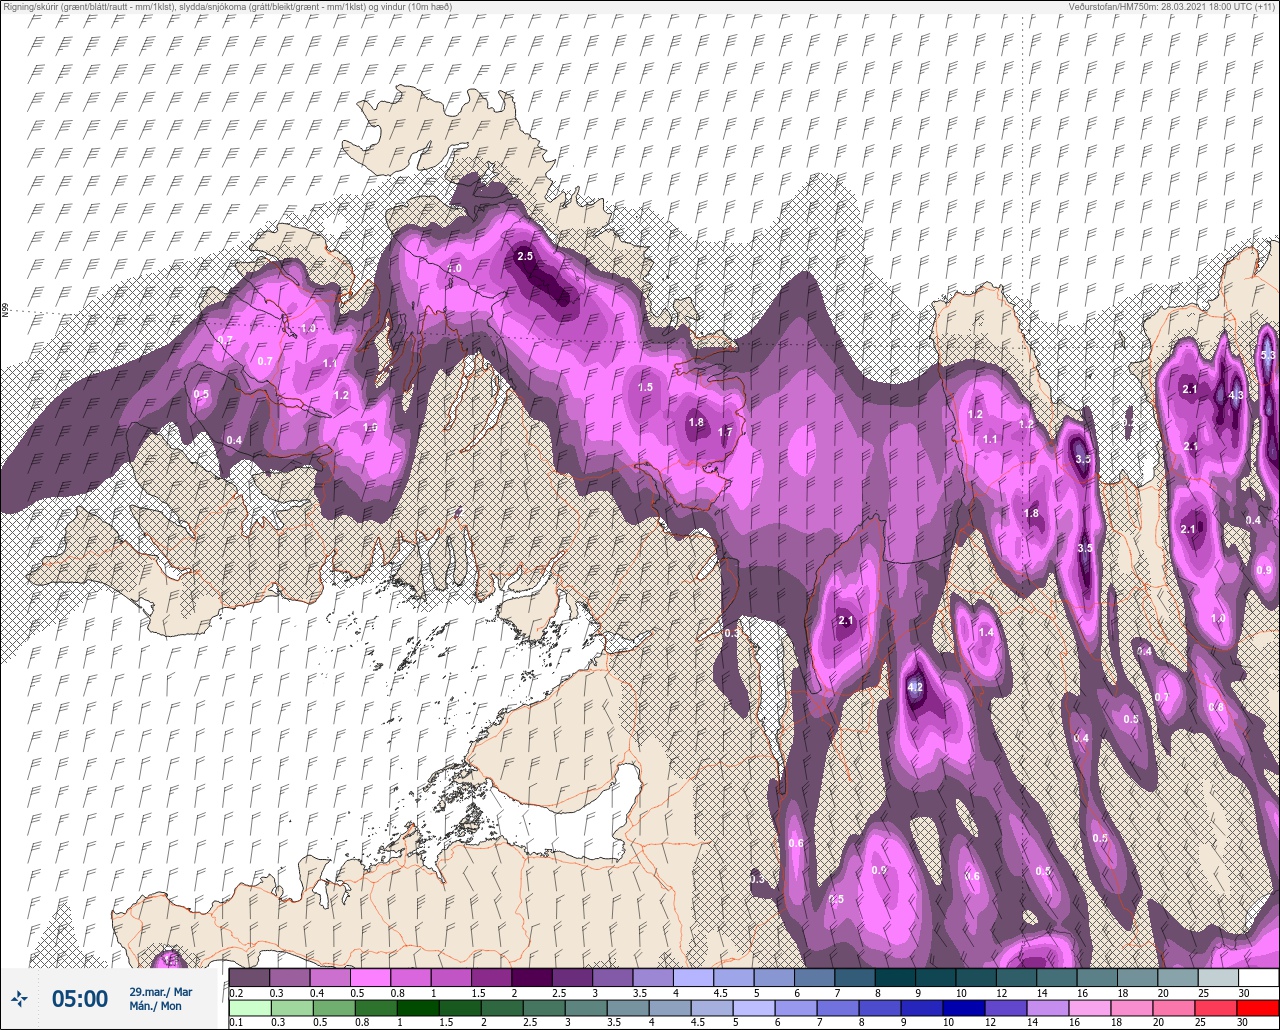The height and width of the screenshot is (1030, 1280).
Task: Click the 2.5 snowfall value on map
Action: pyautogui.click(x=525, y=257)
